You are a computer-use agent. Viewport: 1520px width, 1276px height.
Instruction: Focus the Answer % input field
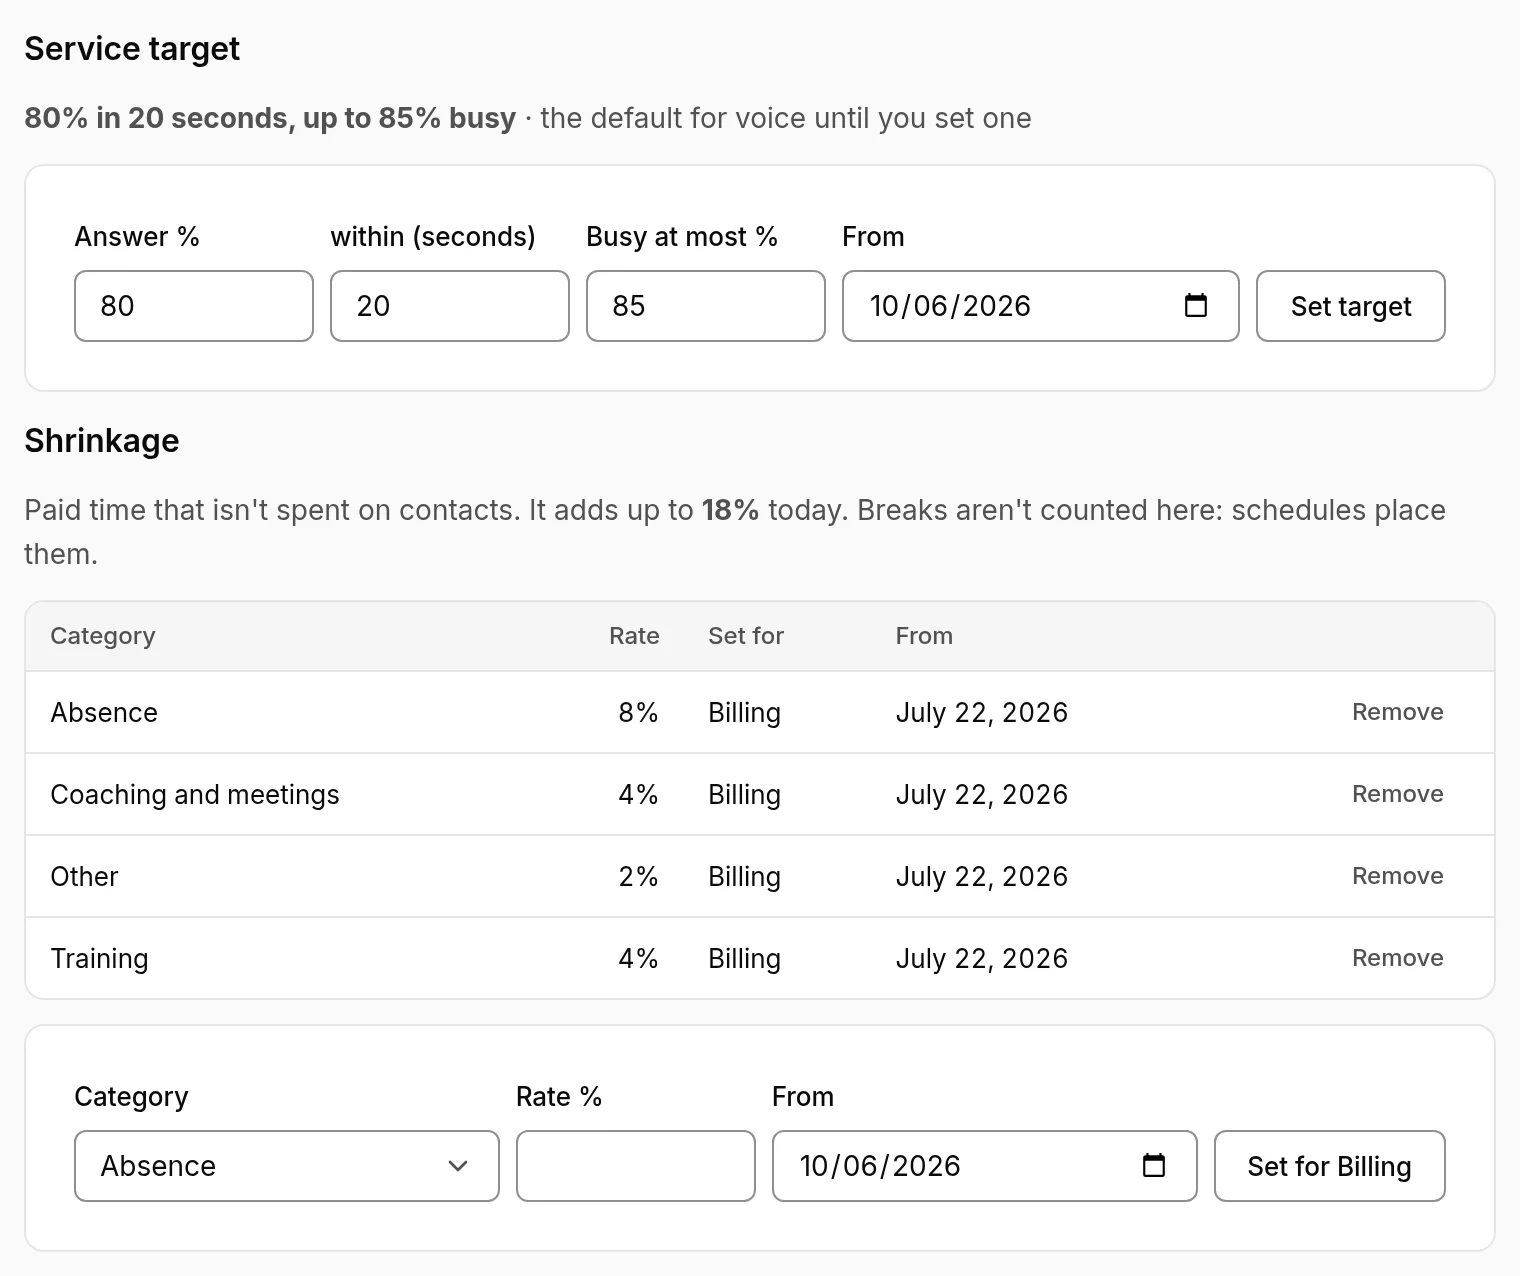(194, 306)
